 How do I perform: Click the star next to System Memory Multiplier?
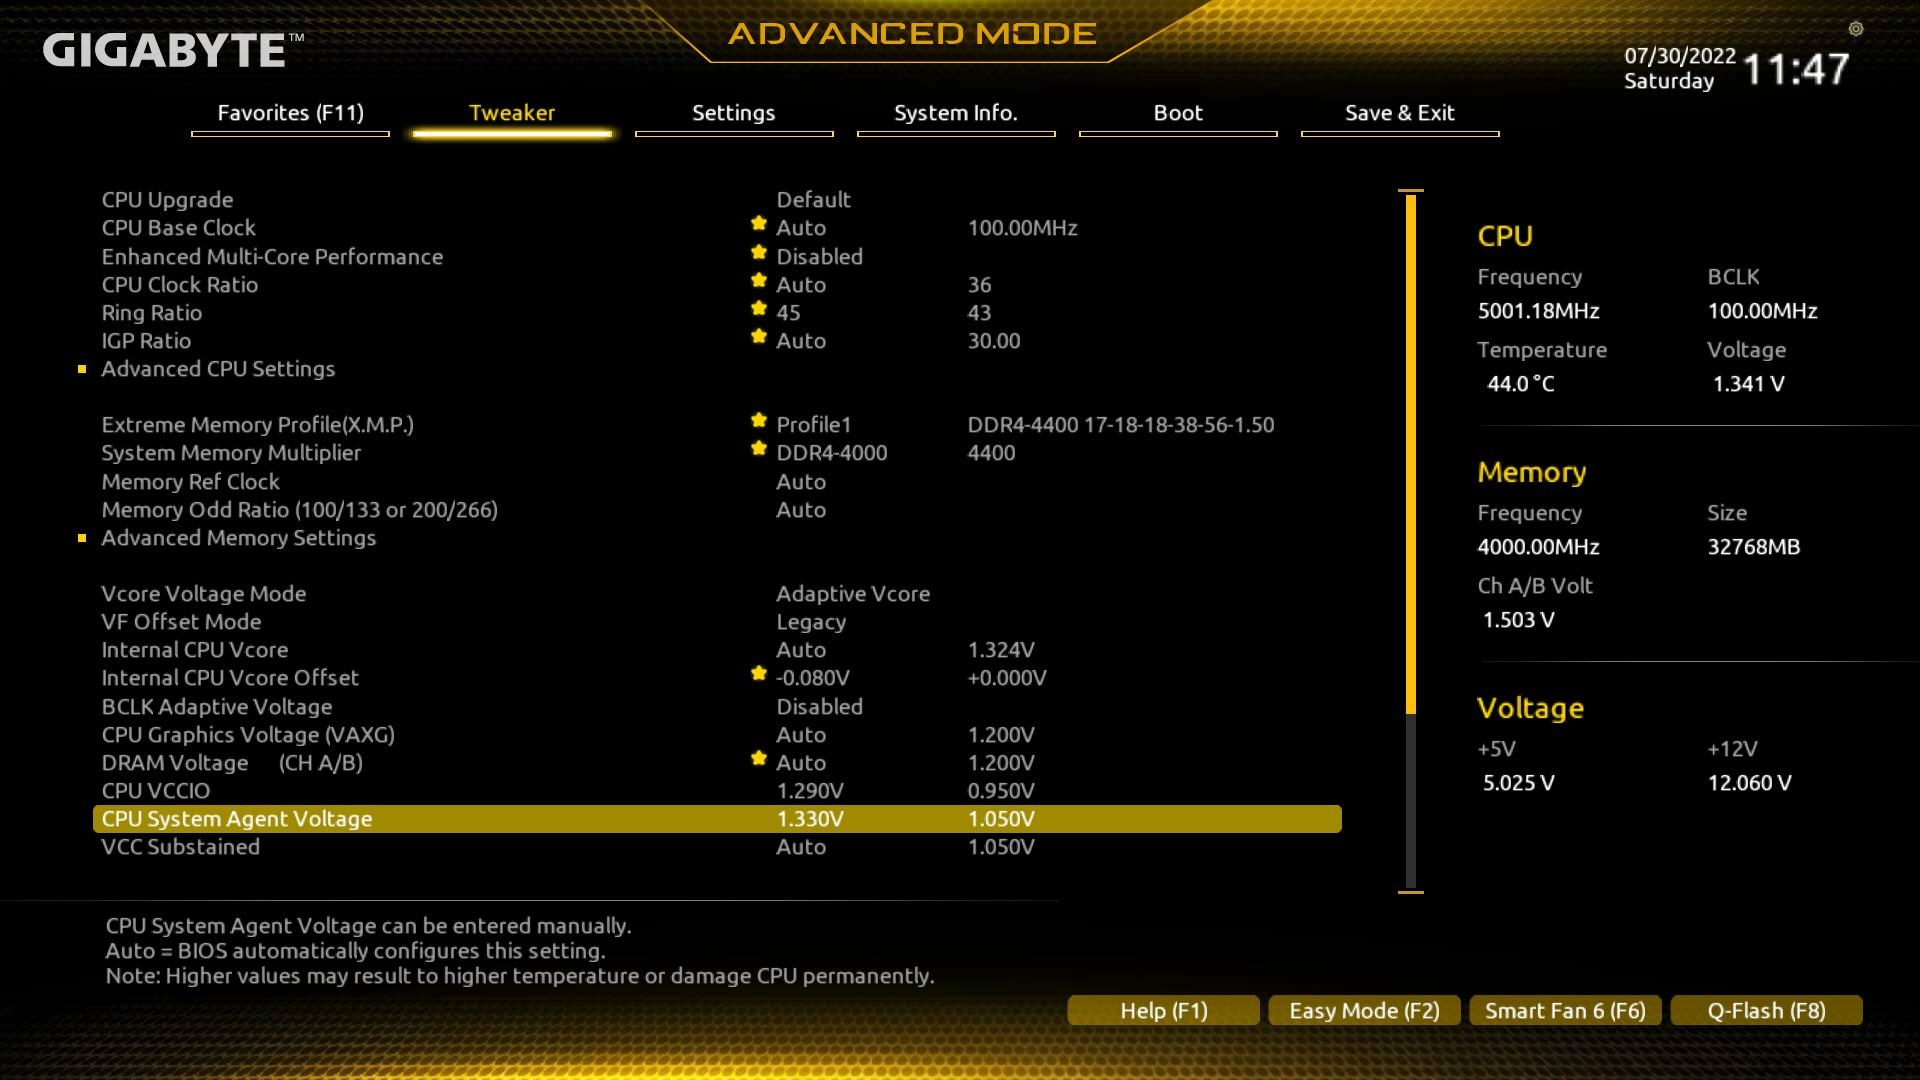tap(758, 449)
